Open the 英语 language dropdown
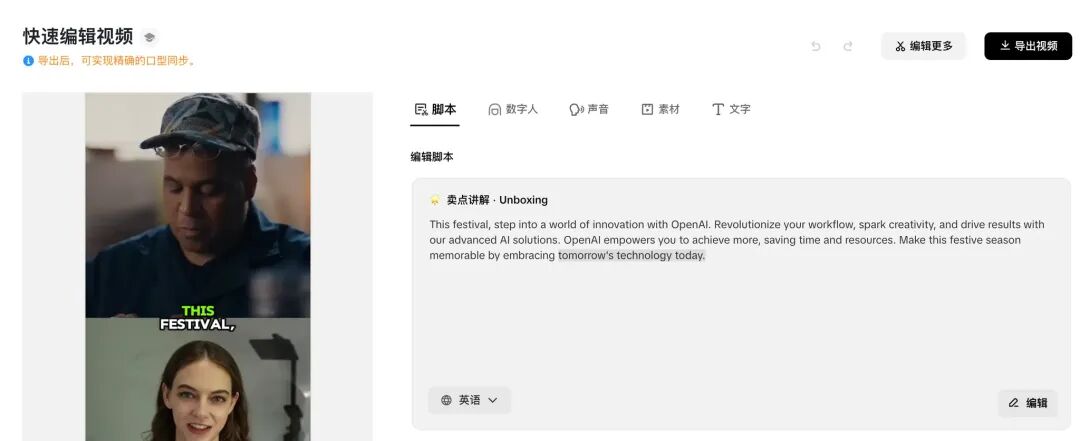Screen dimensions: 1080x441 469,400
